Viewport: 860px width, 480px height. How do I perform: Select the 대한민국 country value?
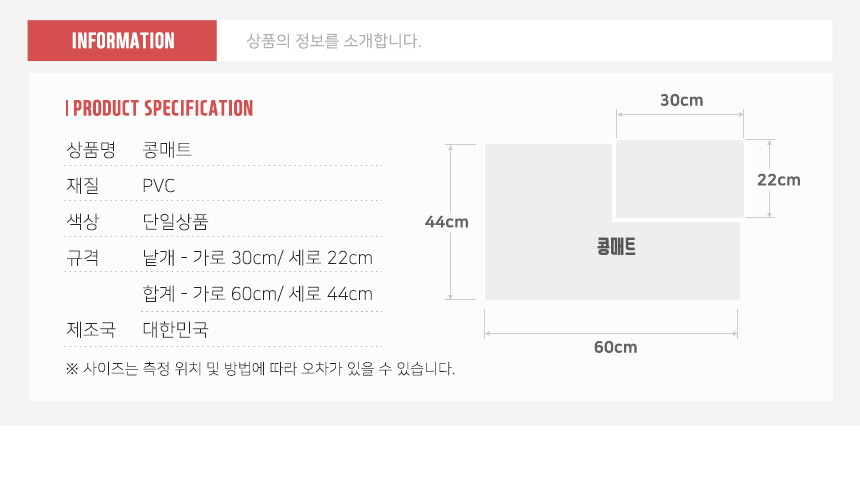(x=175, y=329)
